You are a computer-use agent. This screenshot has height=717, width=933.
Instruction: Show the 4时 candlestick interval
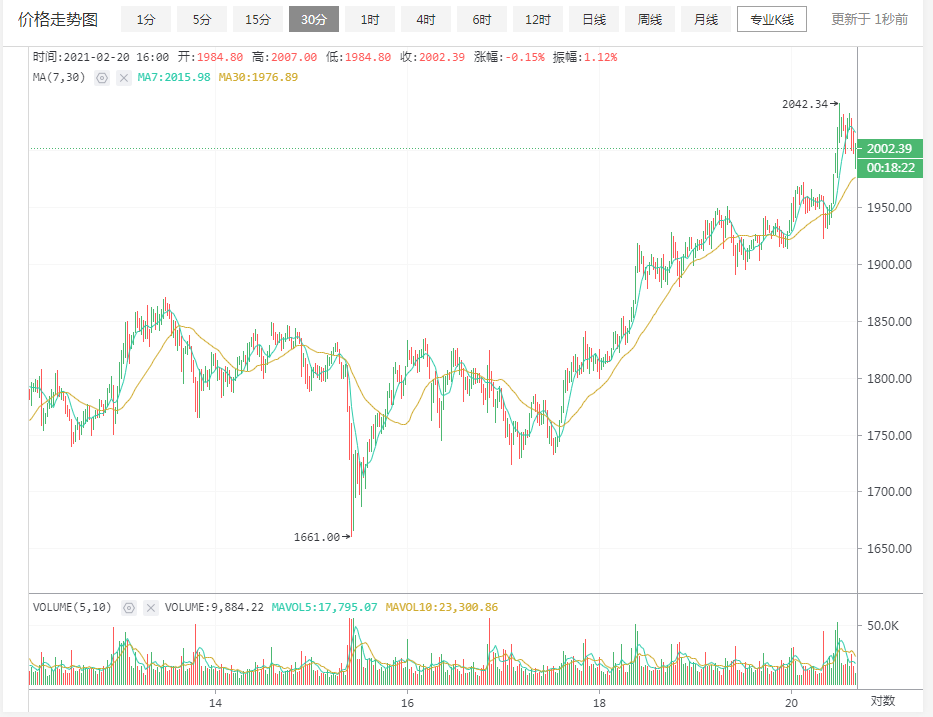[426, 19]
